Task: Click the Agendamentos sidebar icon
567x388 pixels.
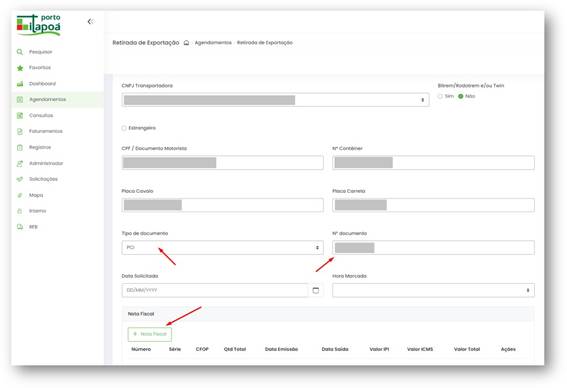Action: point(20,99)
